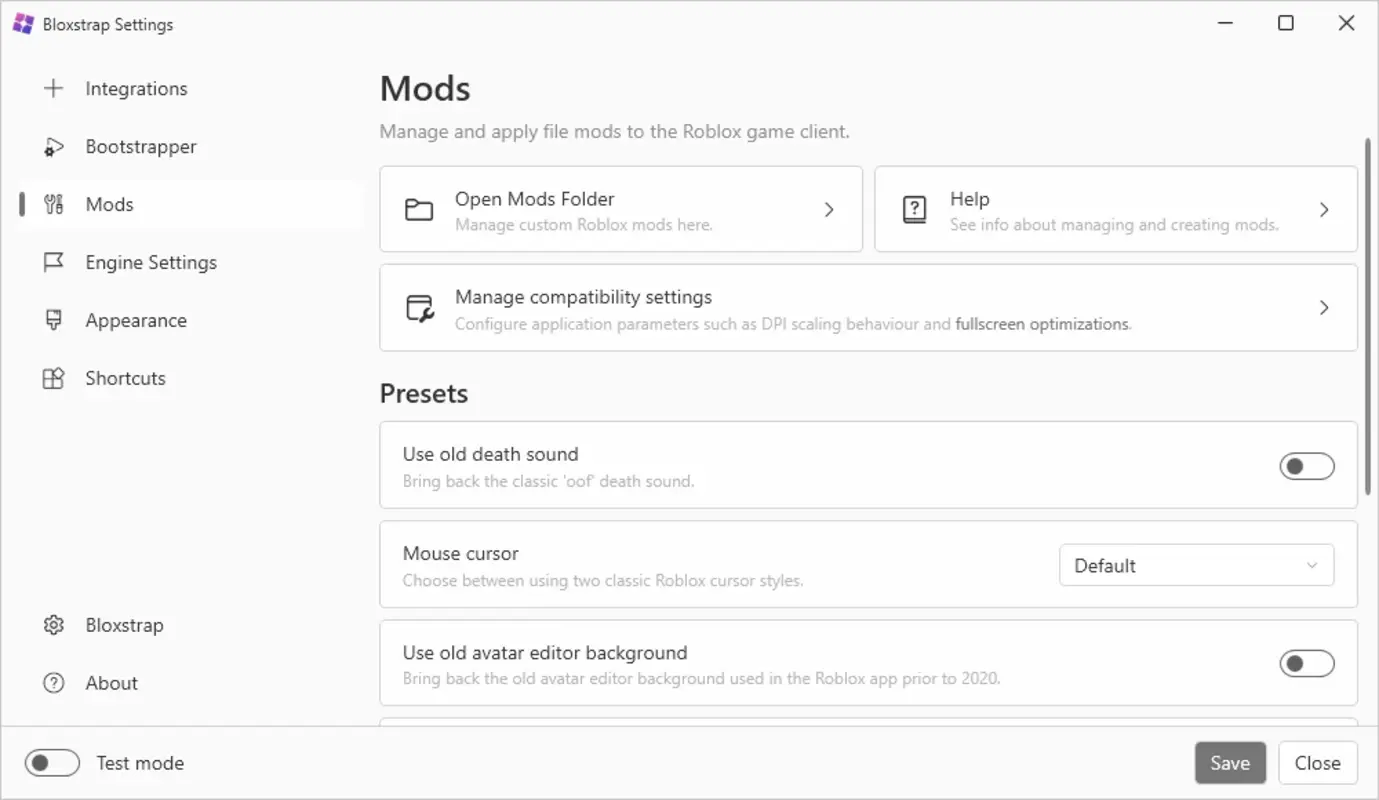Click the About question mark icon
The height and width of the screenshot is (800, 1379).
pyautogui.click(x=54, y=683)
